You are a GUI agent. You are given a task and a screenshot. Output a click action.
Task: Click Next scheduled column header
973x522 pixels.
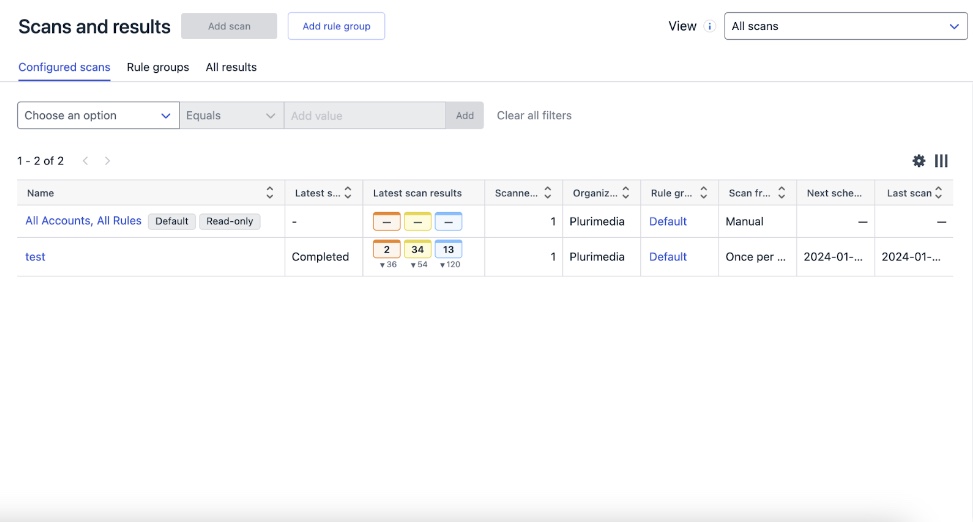point(834,193)
